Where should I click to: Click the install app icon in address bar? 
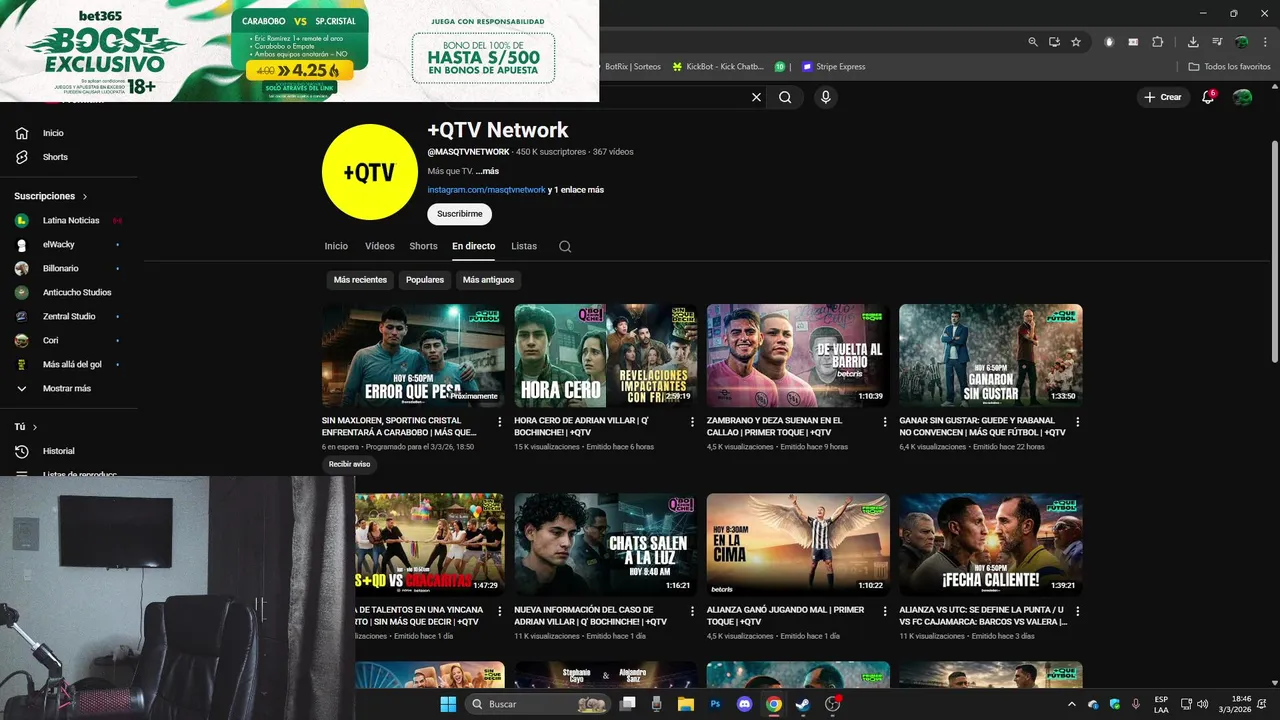1054,42
